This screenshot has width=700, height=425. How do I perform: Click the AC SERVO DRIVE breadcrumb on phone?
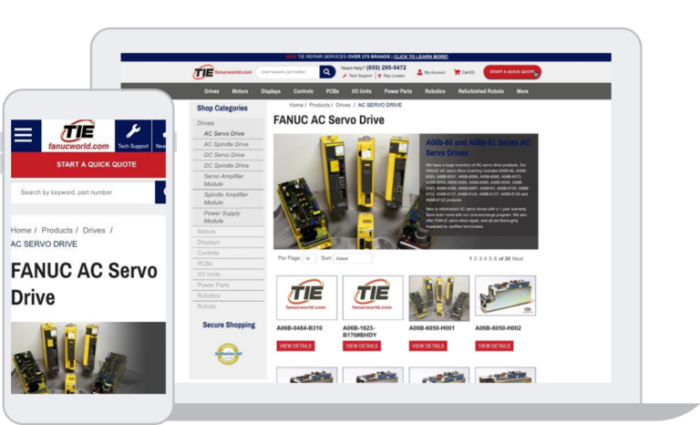tap(44, 244)
